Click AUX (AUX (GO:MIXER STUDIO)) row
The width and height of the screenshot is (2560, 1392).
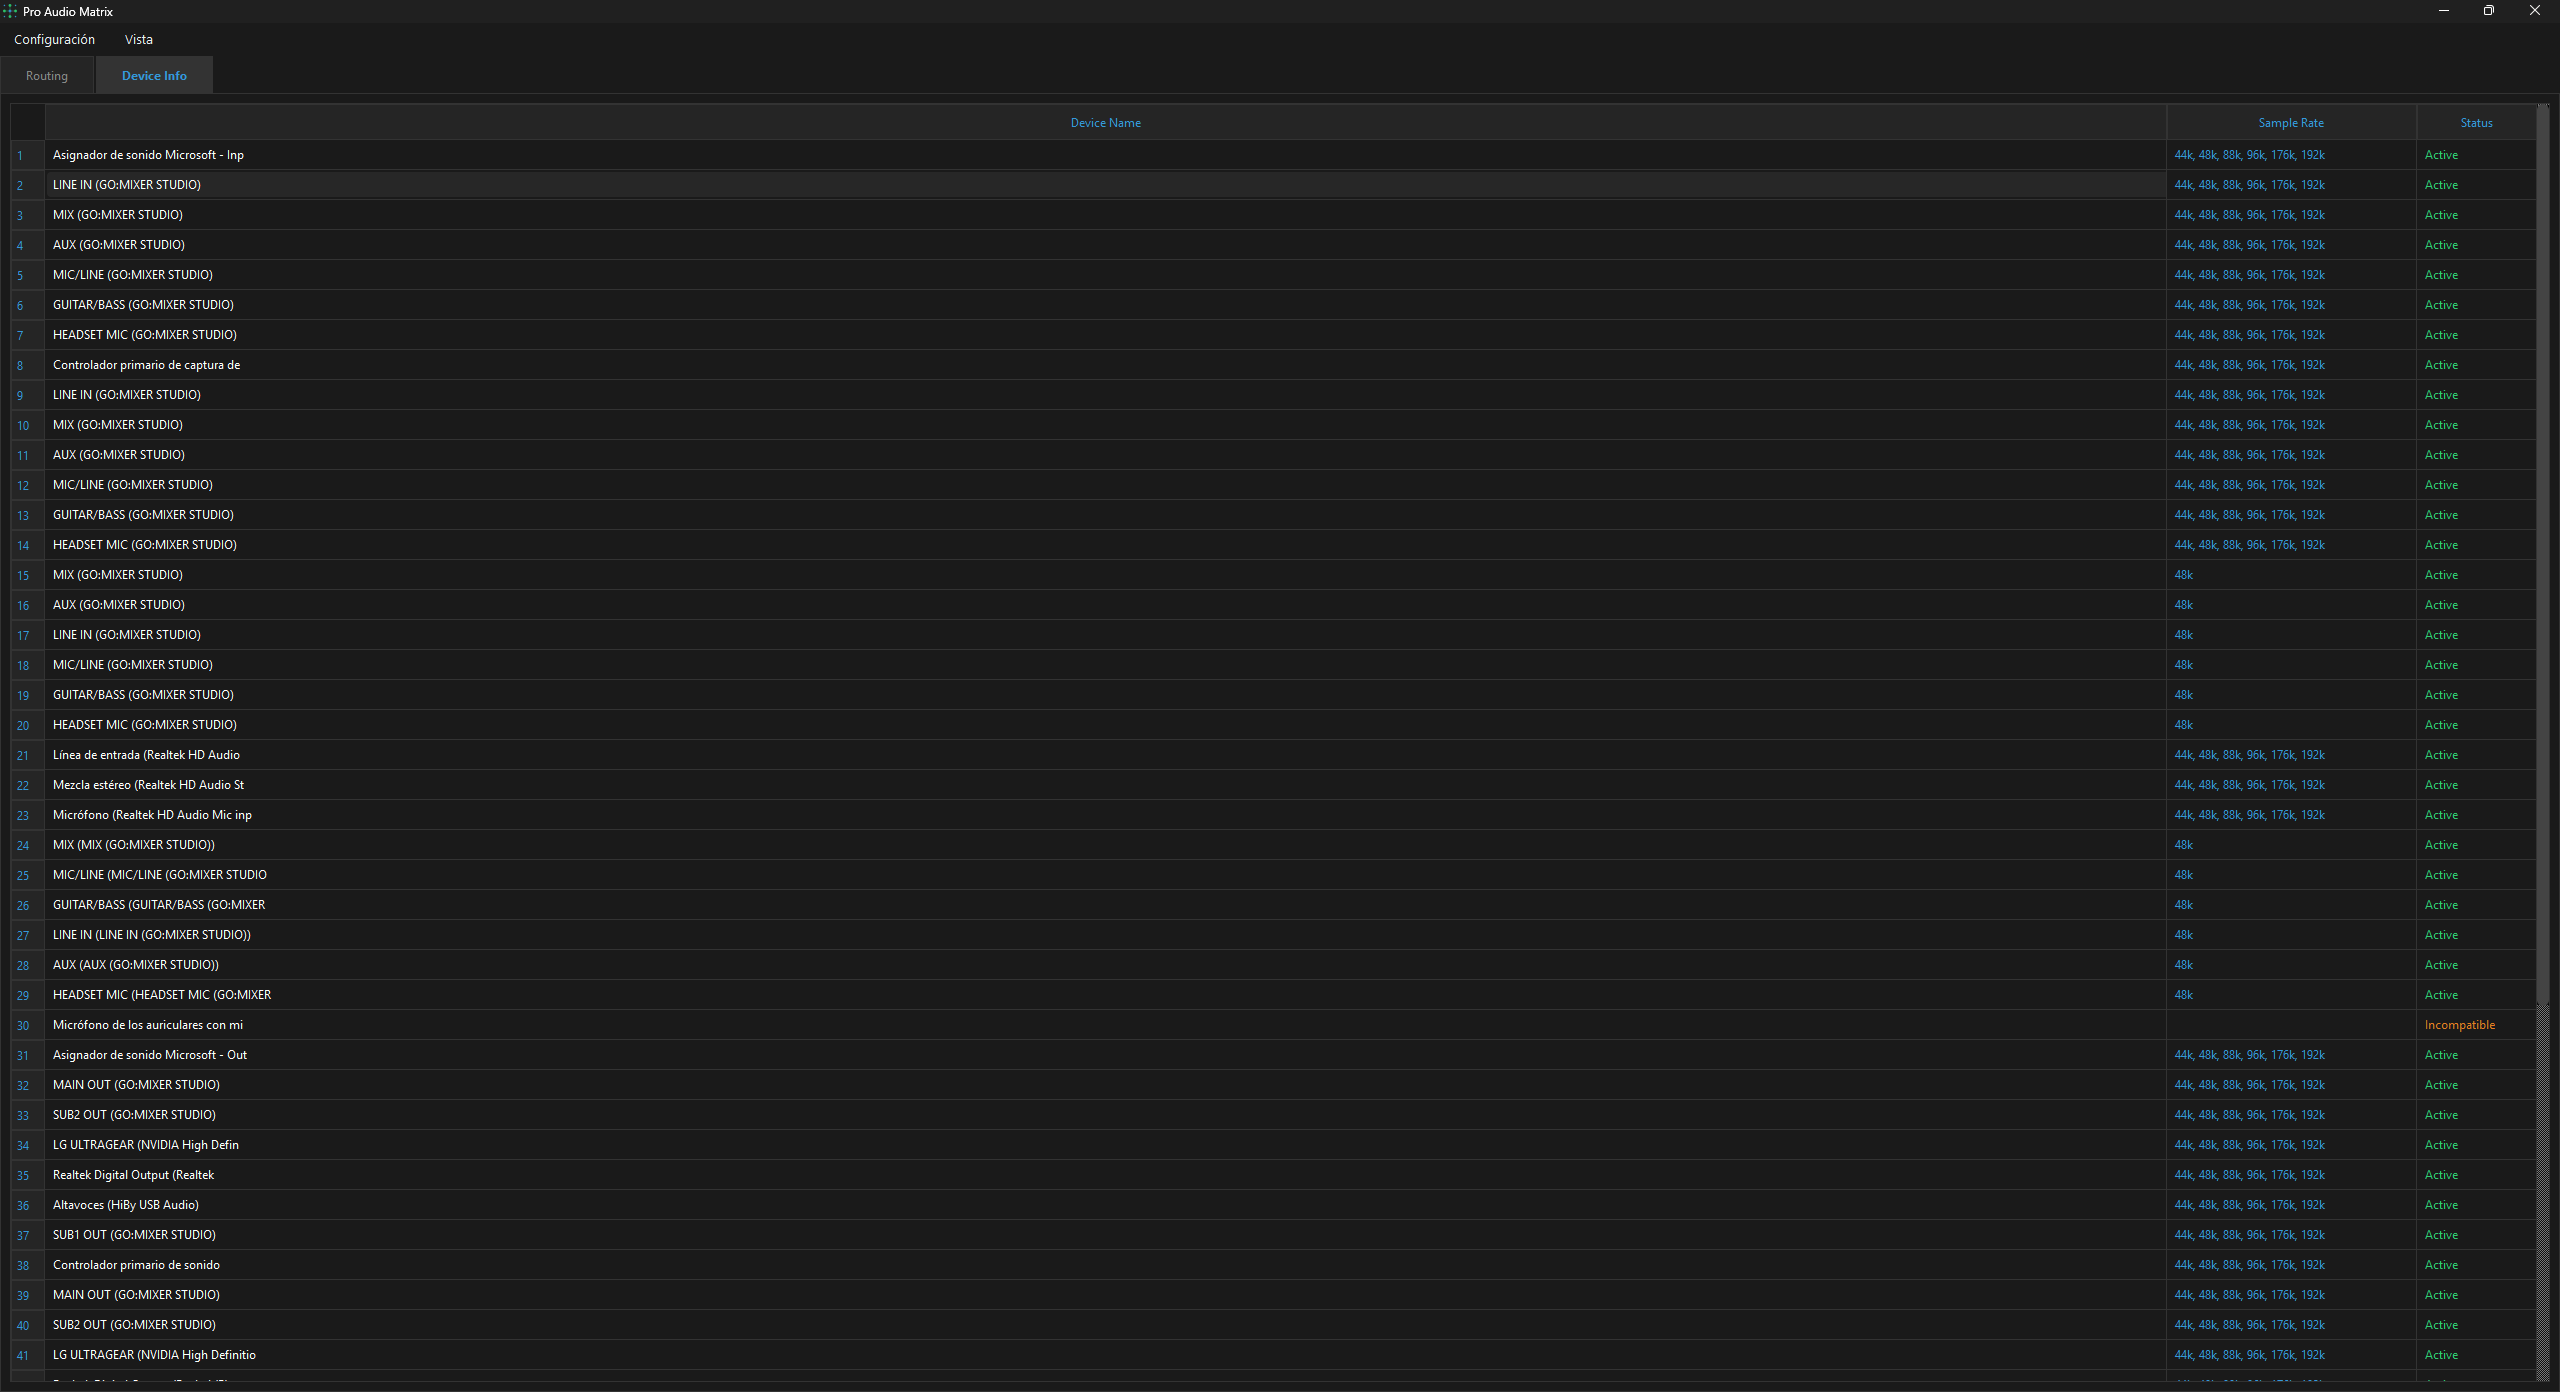pyautogui.click(x=1105, y=965)
